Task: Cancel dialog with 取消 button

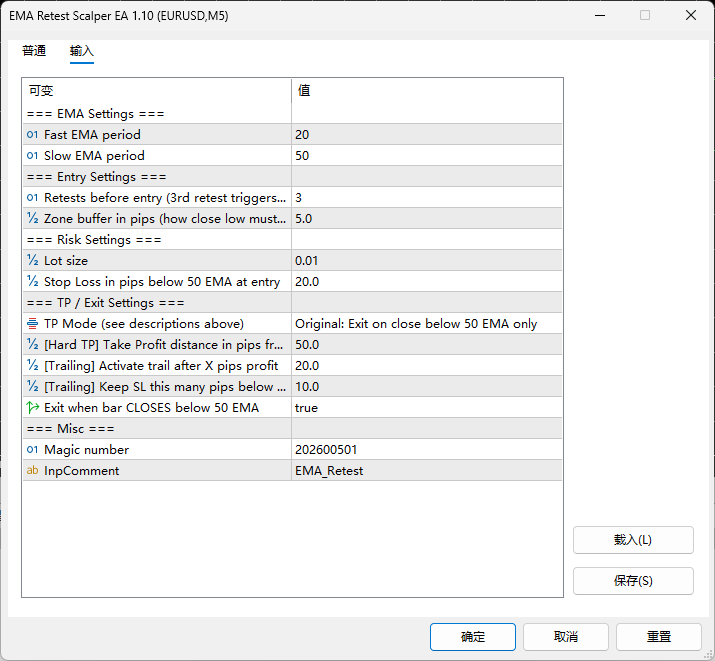Action: (566, 637)
